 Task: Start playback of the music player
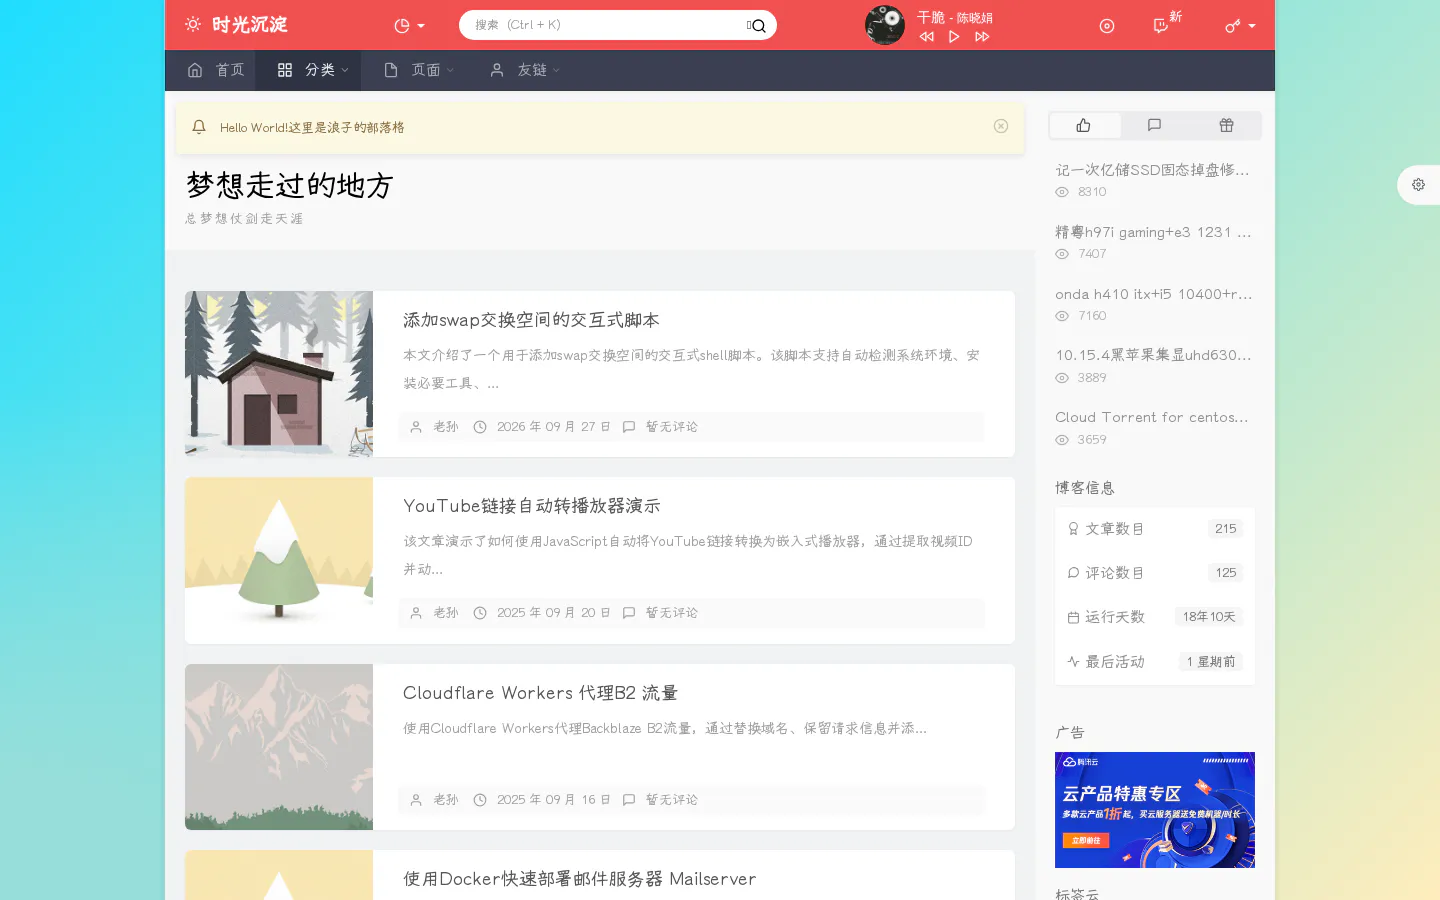(954, 37)
